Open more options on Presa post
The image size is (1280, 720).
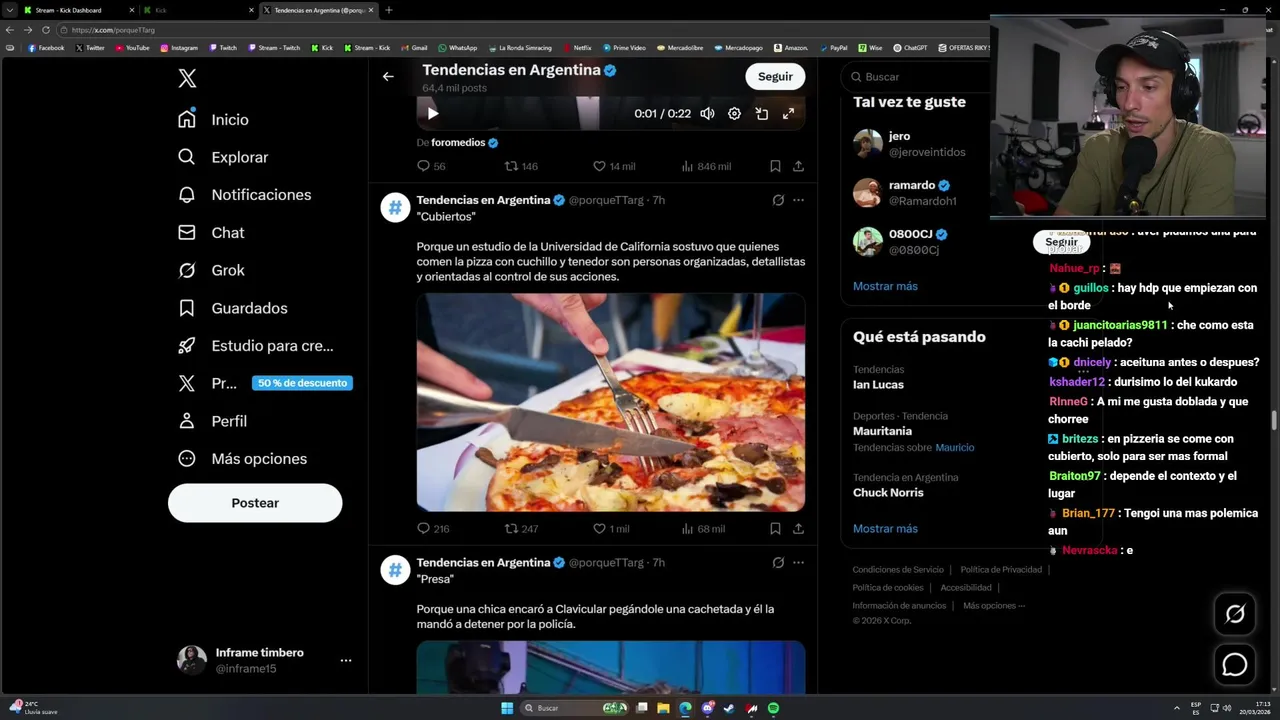(798, 563)
